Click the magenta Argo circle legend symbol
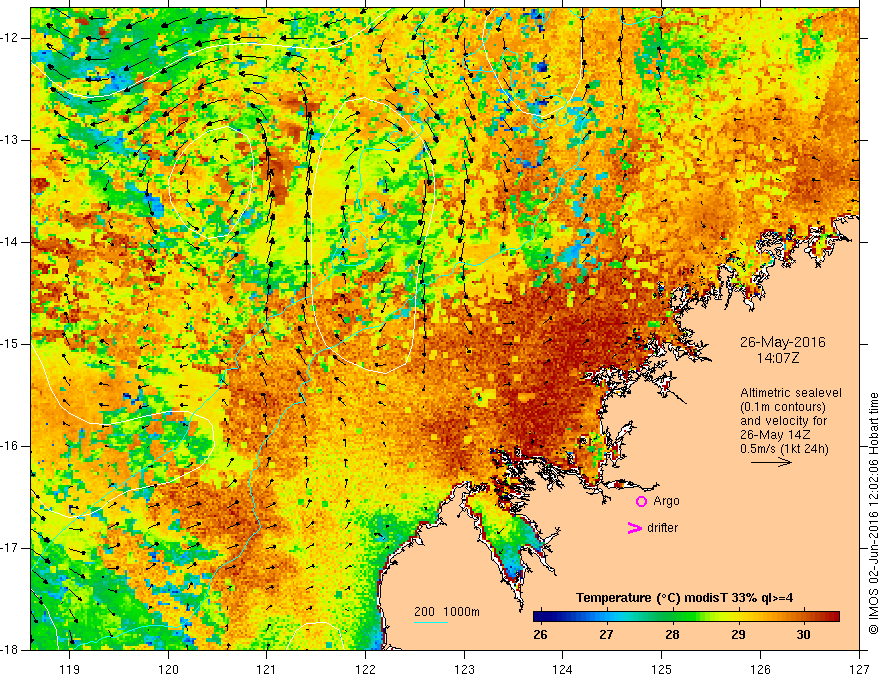This screenshot has height=680, width=880. click(x=641, y=501)
